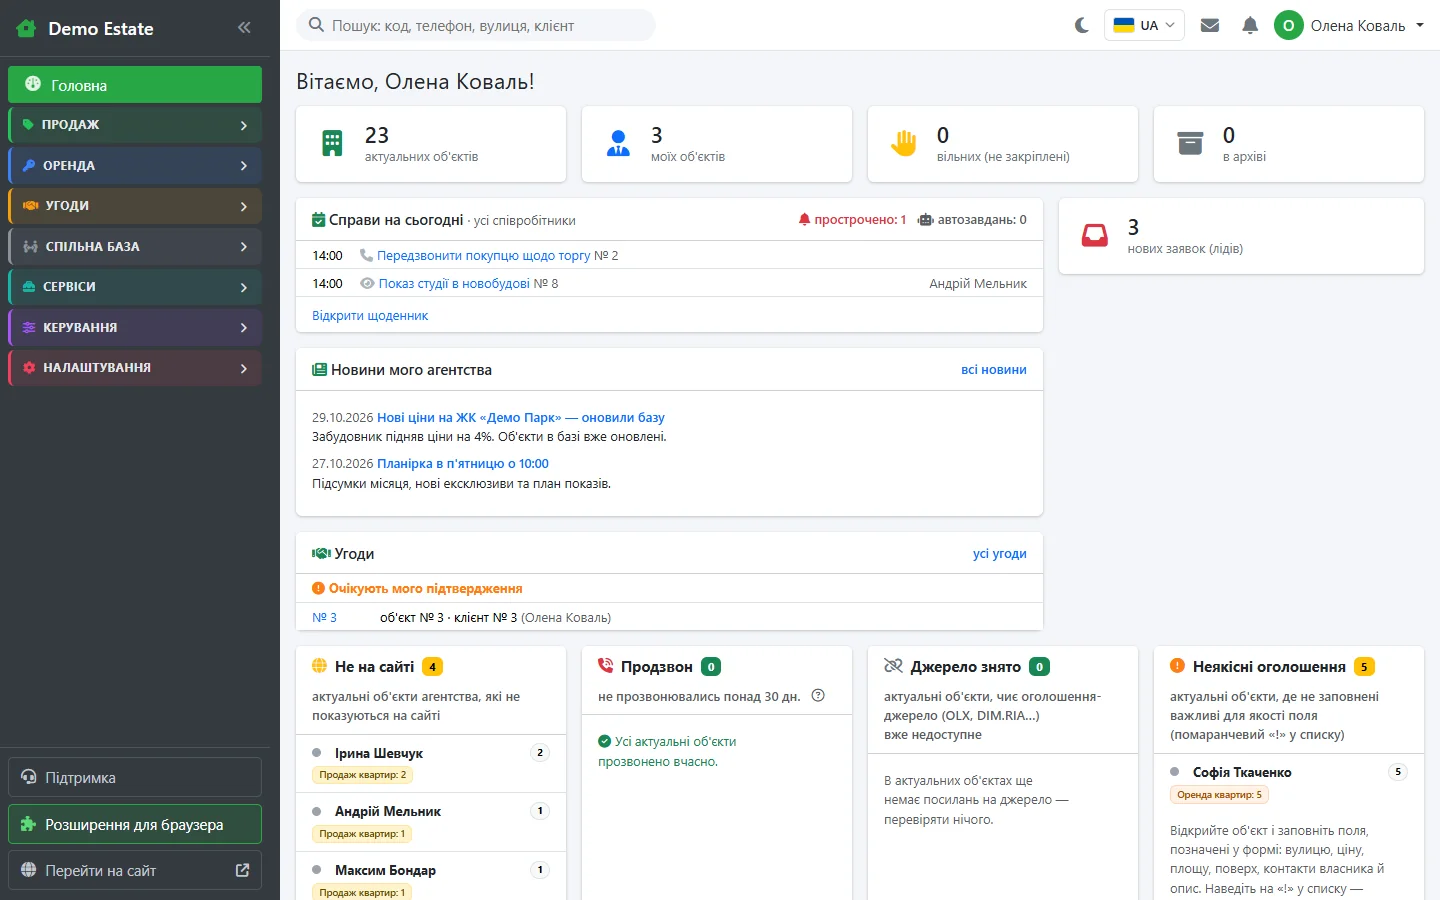Click Розширення для браузера button
The height and width of the screenshot is (900, 1440).
pyautogui.click(x=135, y=825)
